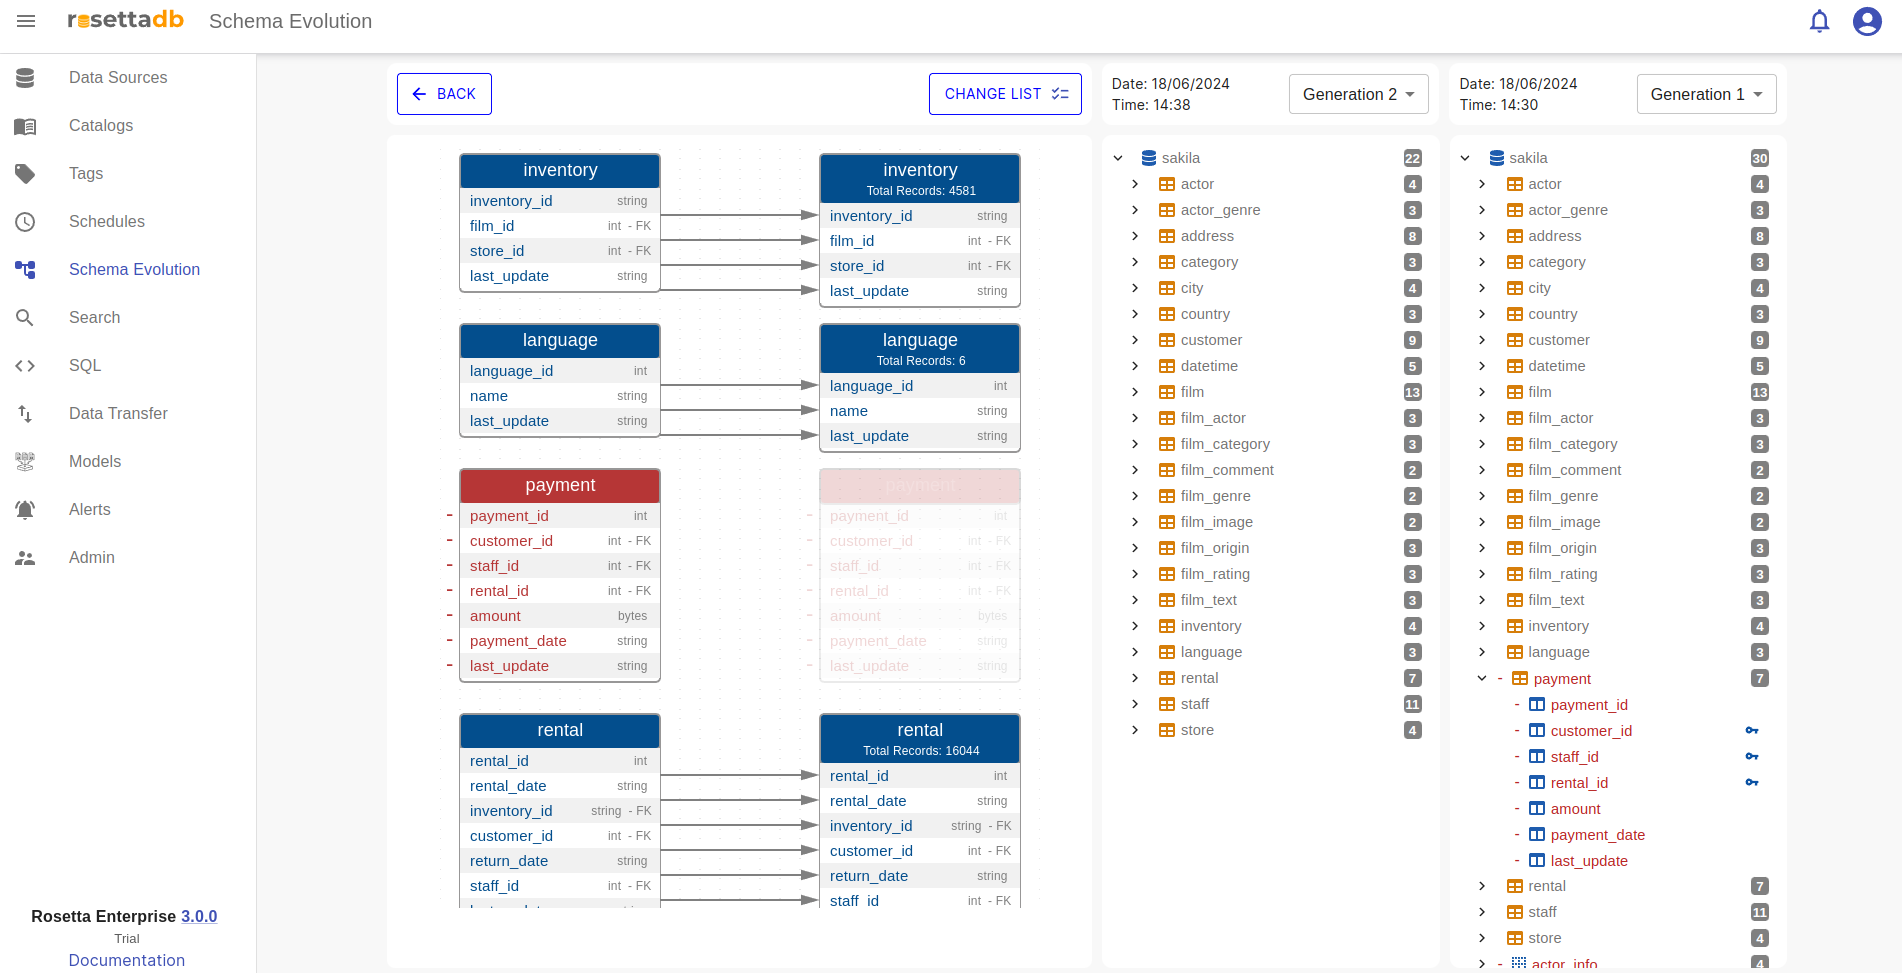Open the Generation 1 dropdown
The image size is (1902, 973).
tap(1706, 94)
